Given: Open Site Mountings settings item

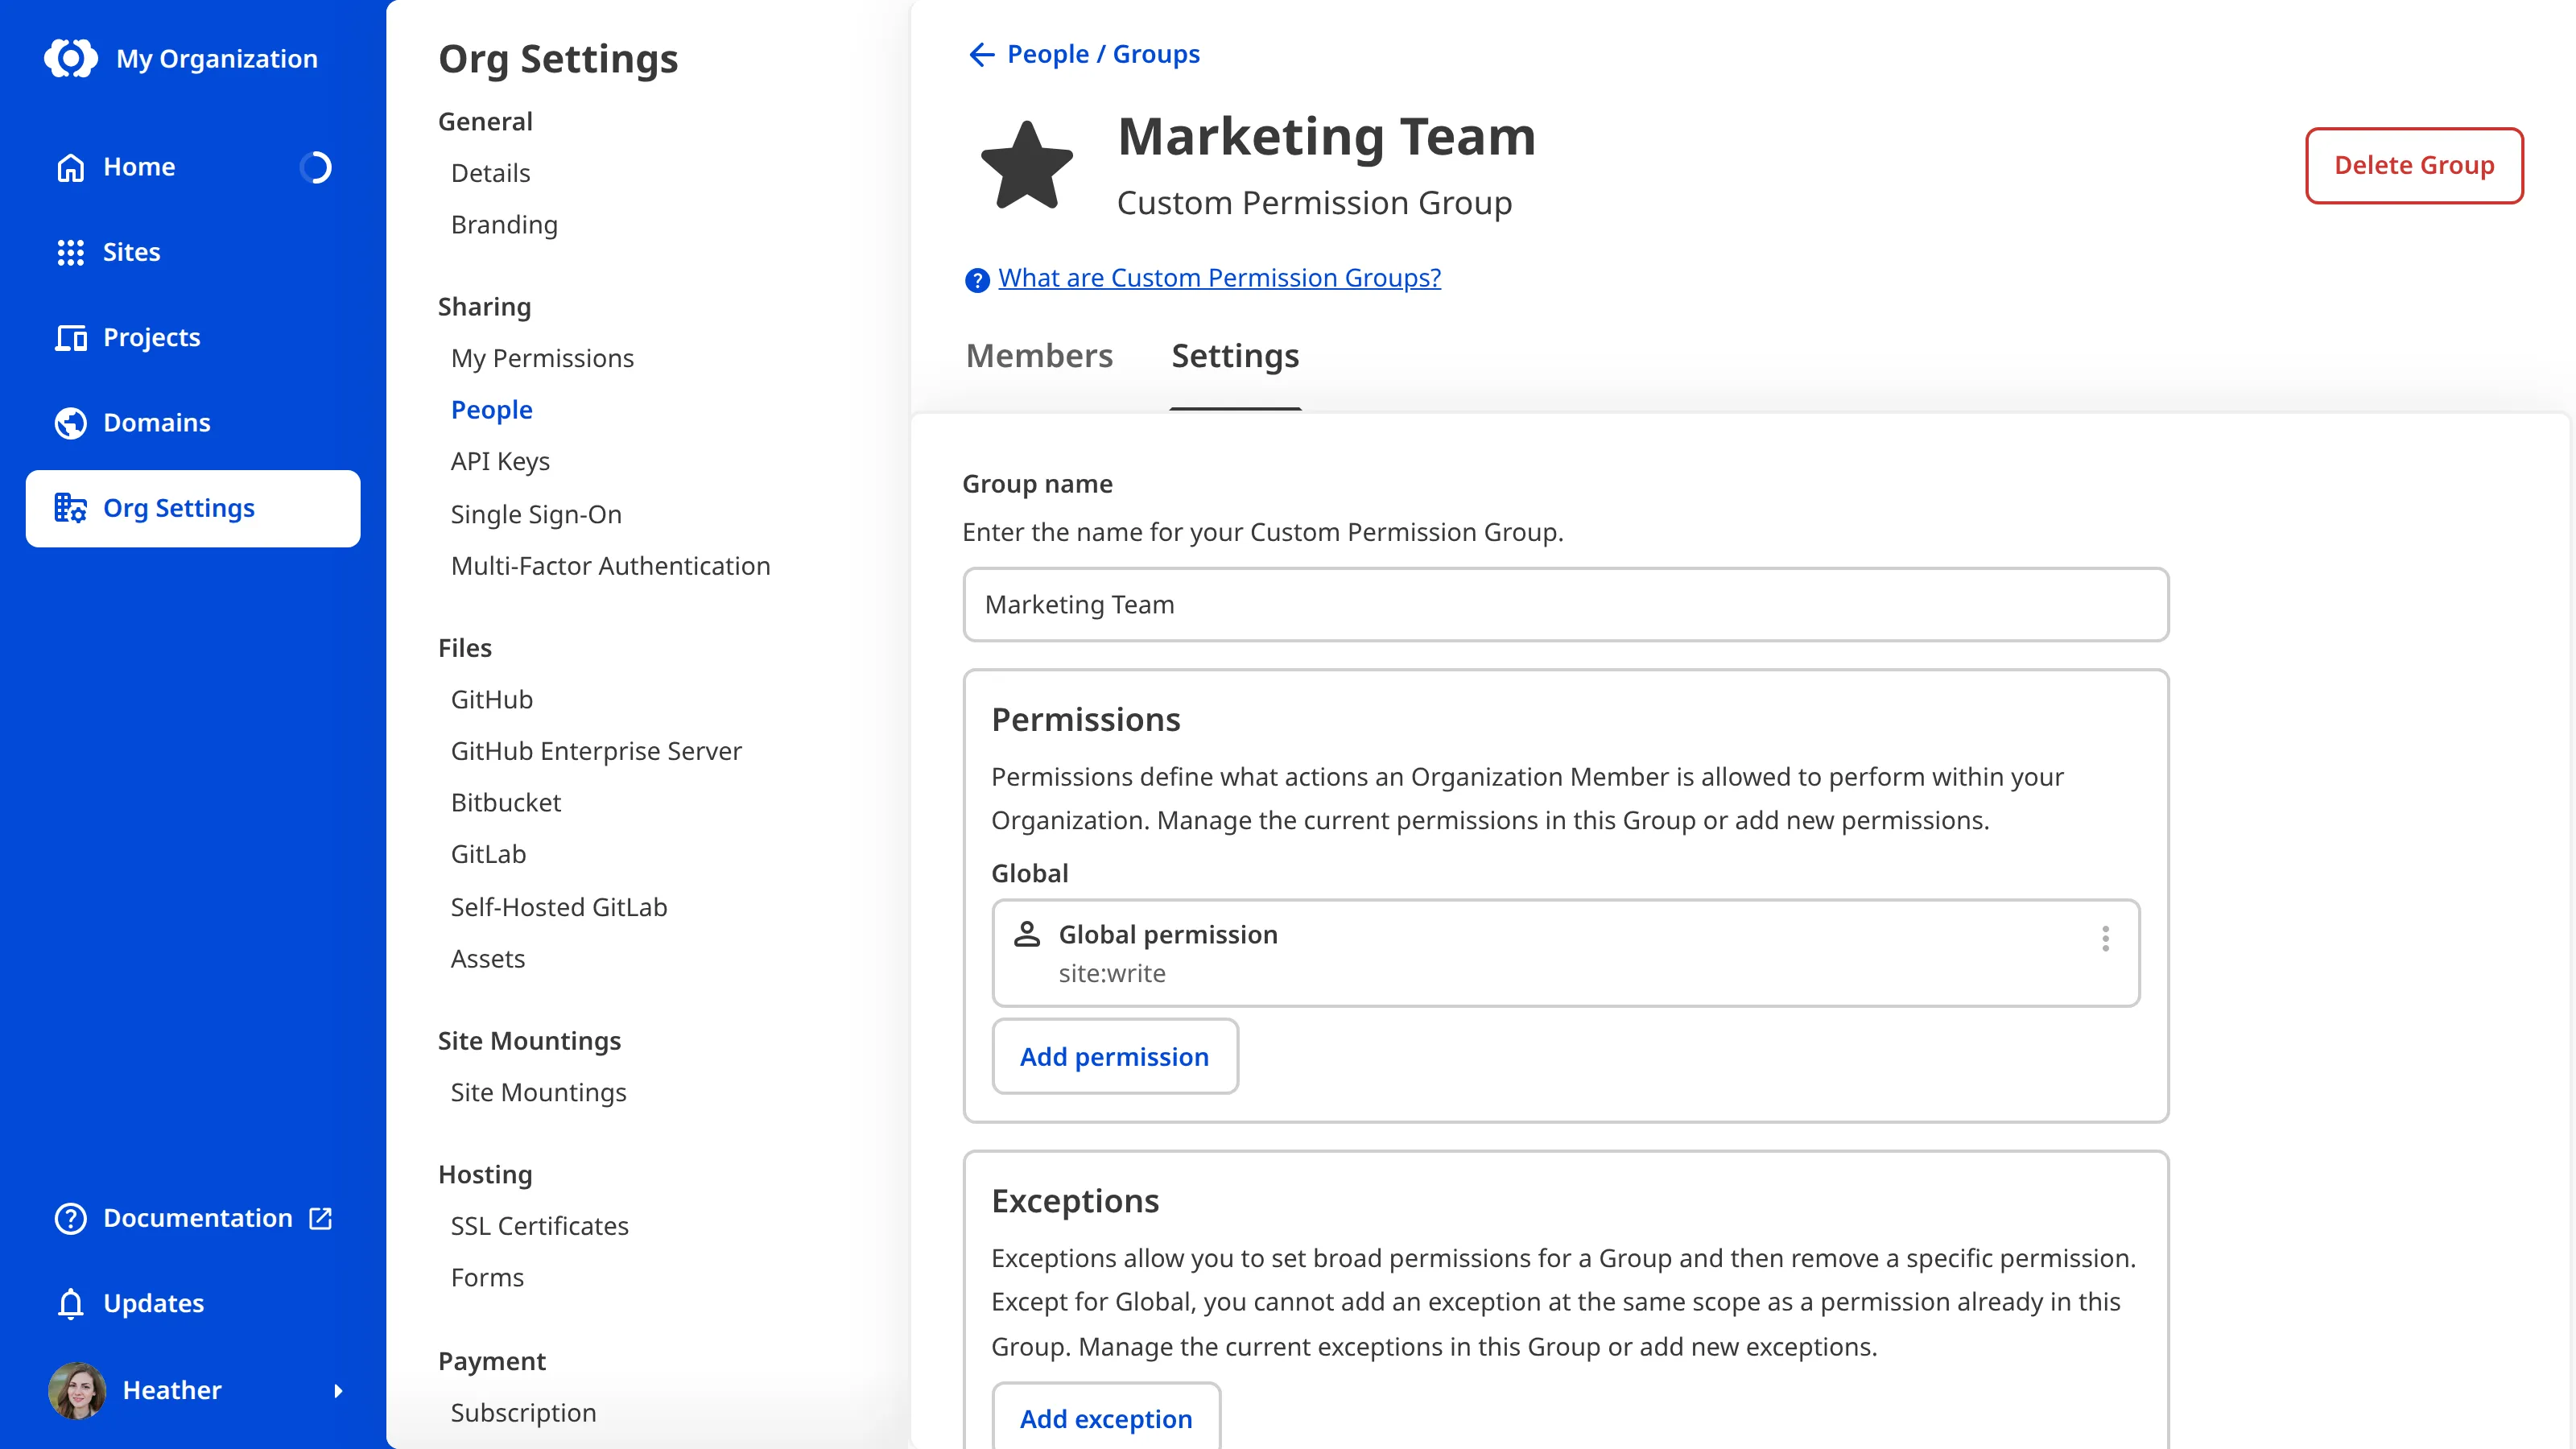Looking at the screenshot, I should point(538,1092).
